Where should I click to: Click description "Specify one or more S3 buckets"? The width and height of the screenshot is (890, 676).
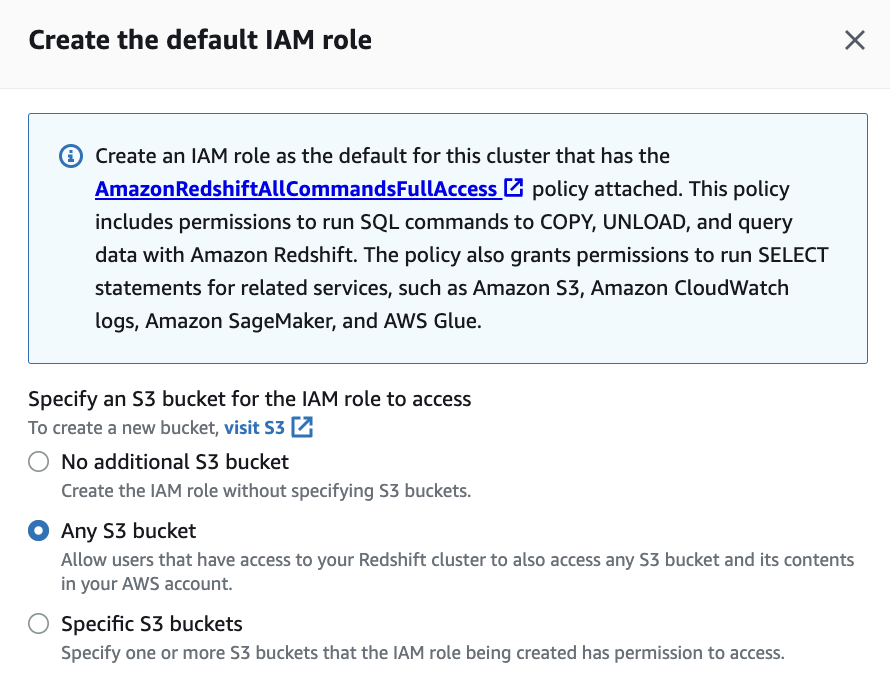[422, 654]
